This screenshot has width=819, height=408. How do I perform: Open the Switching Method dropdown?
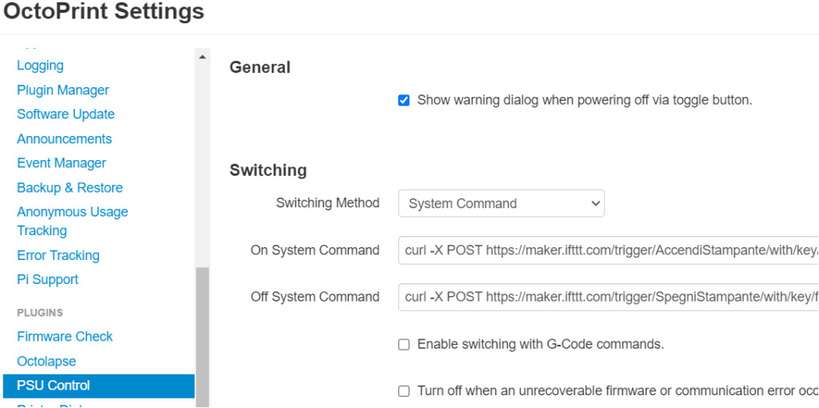[501, 203]
